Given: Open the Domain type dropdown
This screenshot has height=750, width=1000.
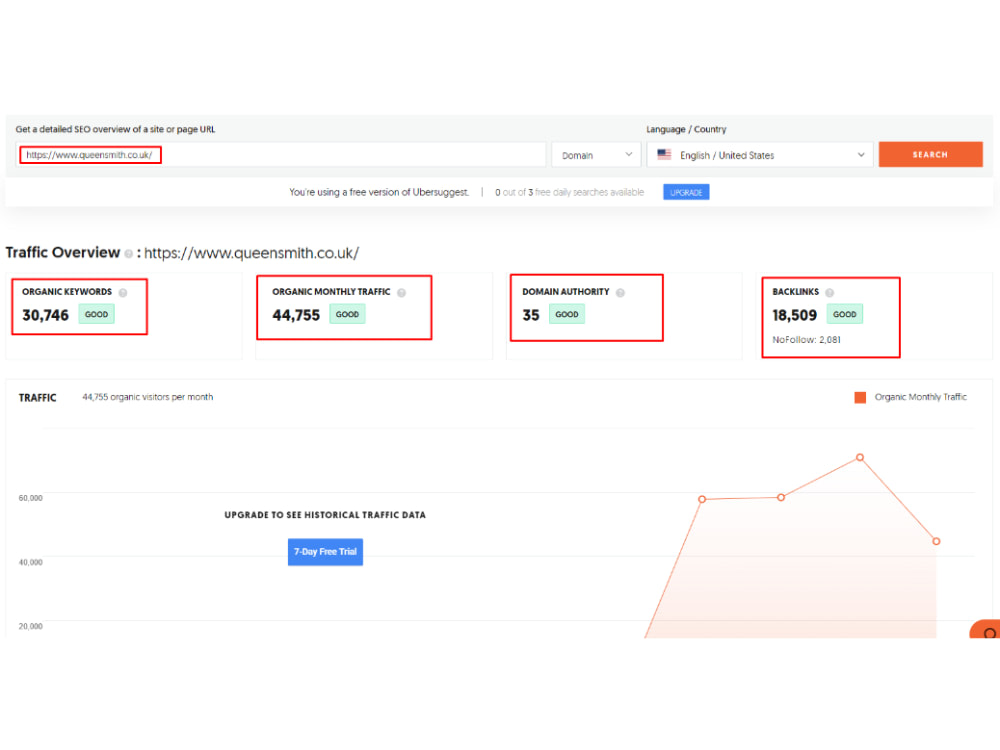Looking at the screenshot, I should (596, 155).
